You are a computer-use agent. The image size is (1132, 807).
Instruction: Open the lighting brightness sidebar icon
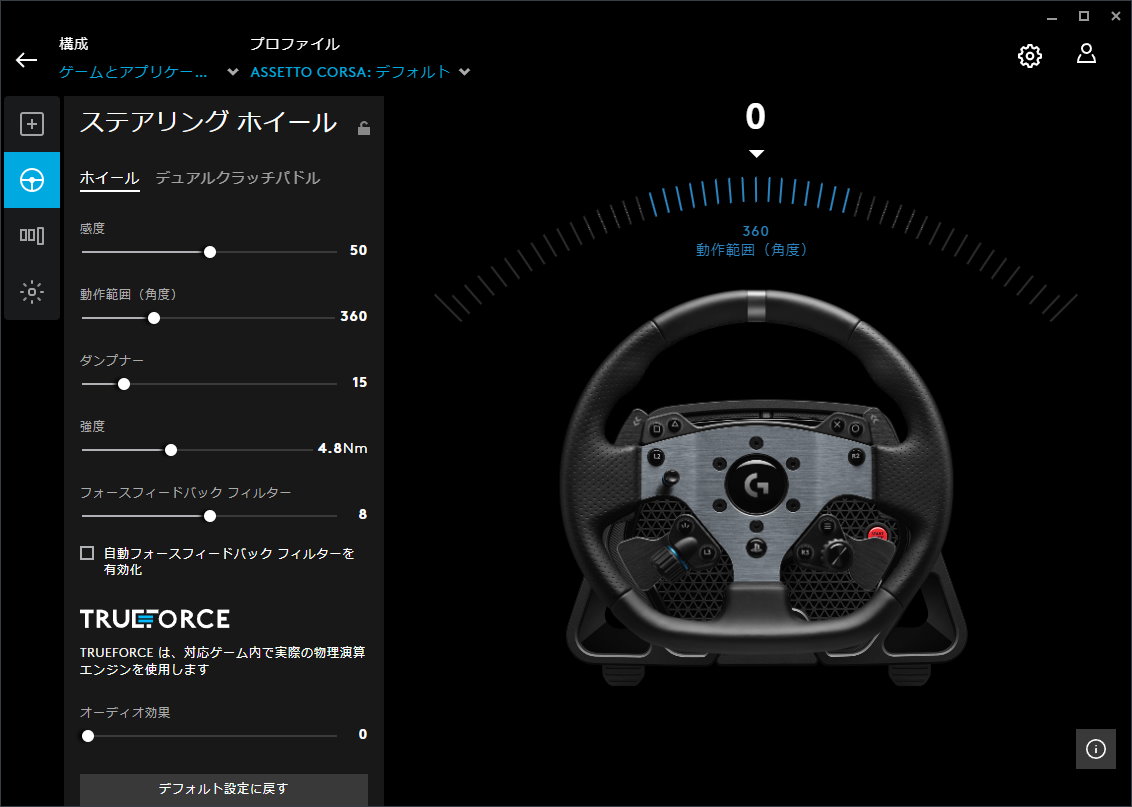coord(32,292)
